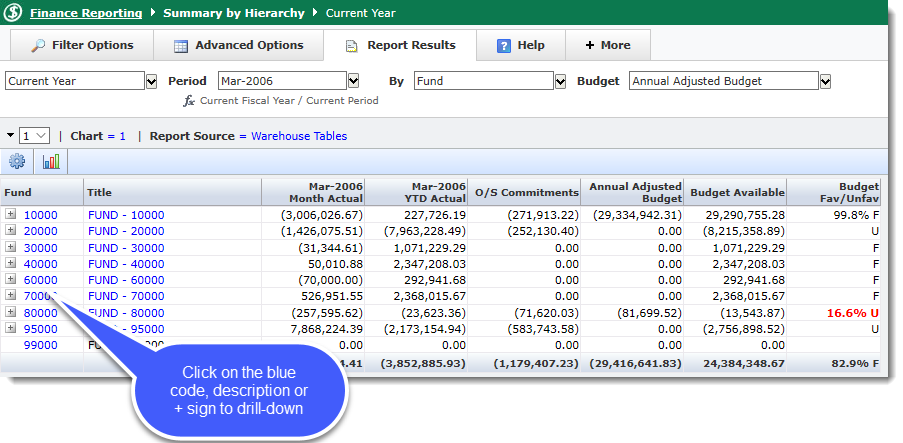This screenshot has width=903, height=443.
Task: Open the By Fund dropdown
Action: tap(559, 81)
